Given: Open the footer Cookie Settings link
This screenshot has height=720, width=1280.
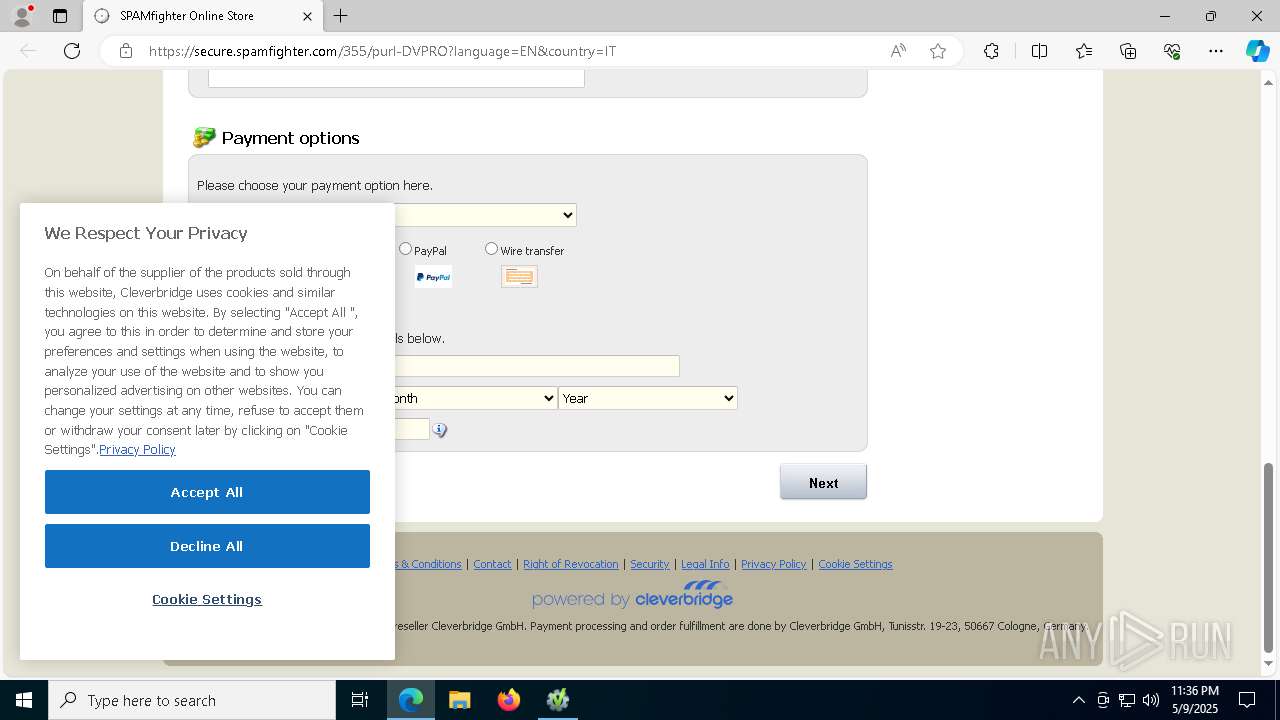Looking at the screenshot, I should (x=855, y=564).
